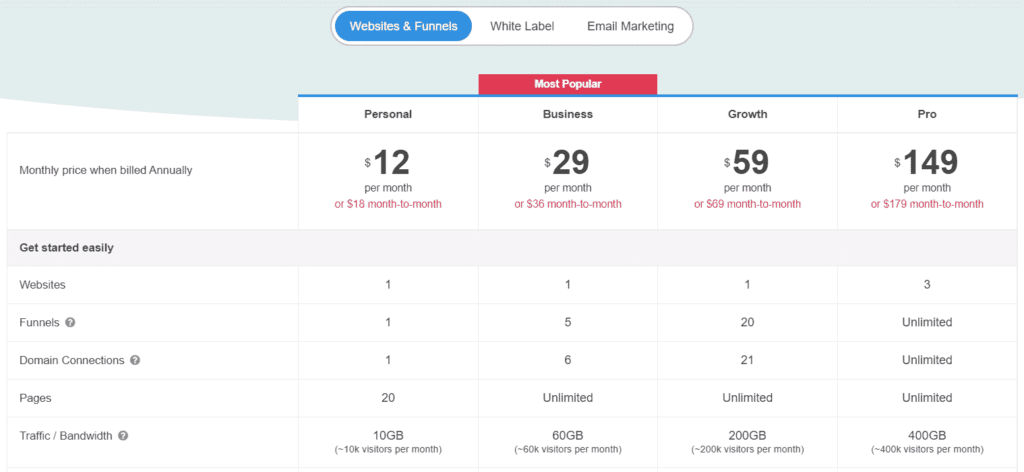This screenshot has height=472, width=1024.
Task: Click the Personal 10GB bandwidth value
Action: coord(388,436)
